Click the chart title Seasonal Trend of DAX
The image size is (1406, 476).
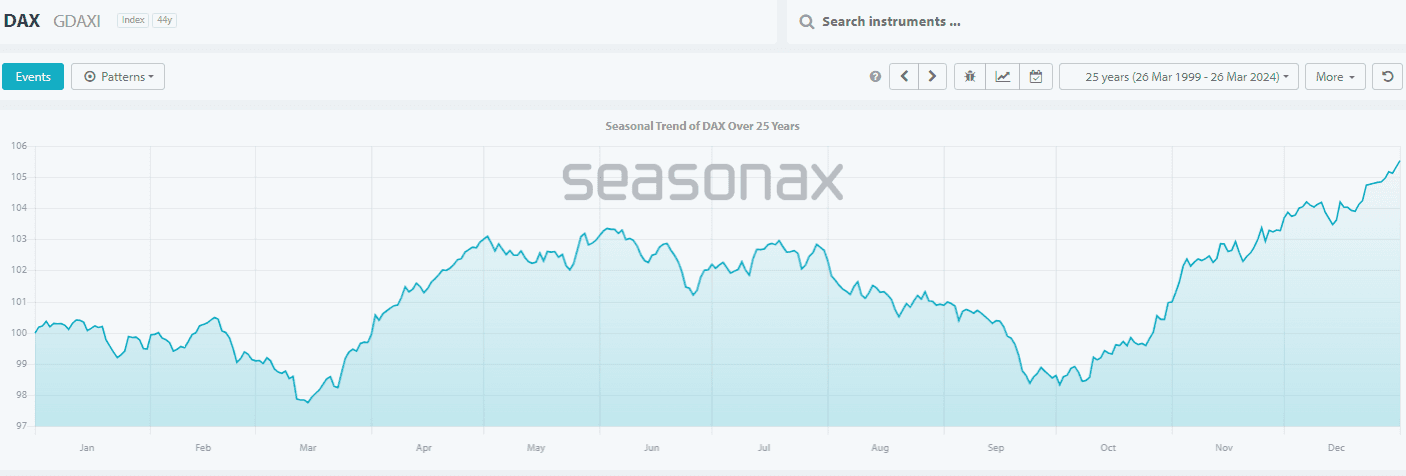[703, 126]
